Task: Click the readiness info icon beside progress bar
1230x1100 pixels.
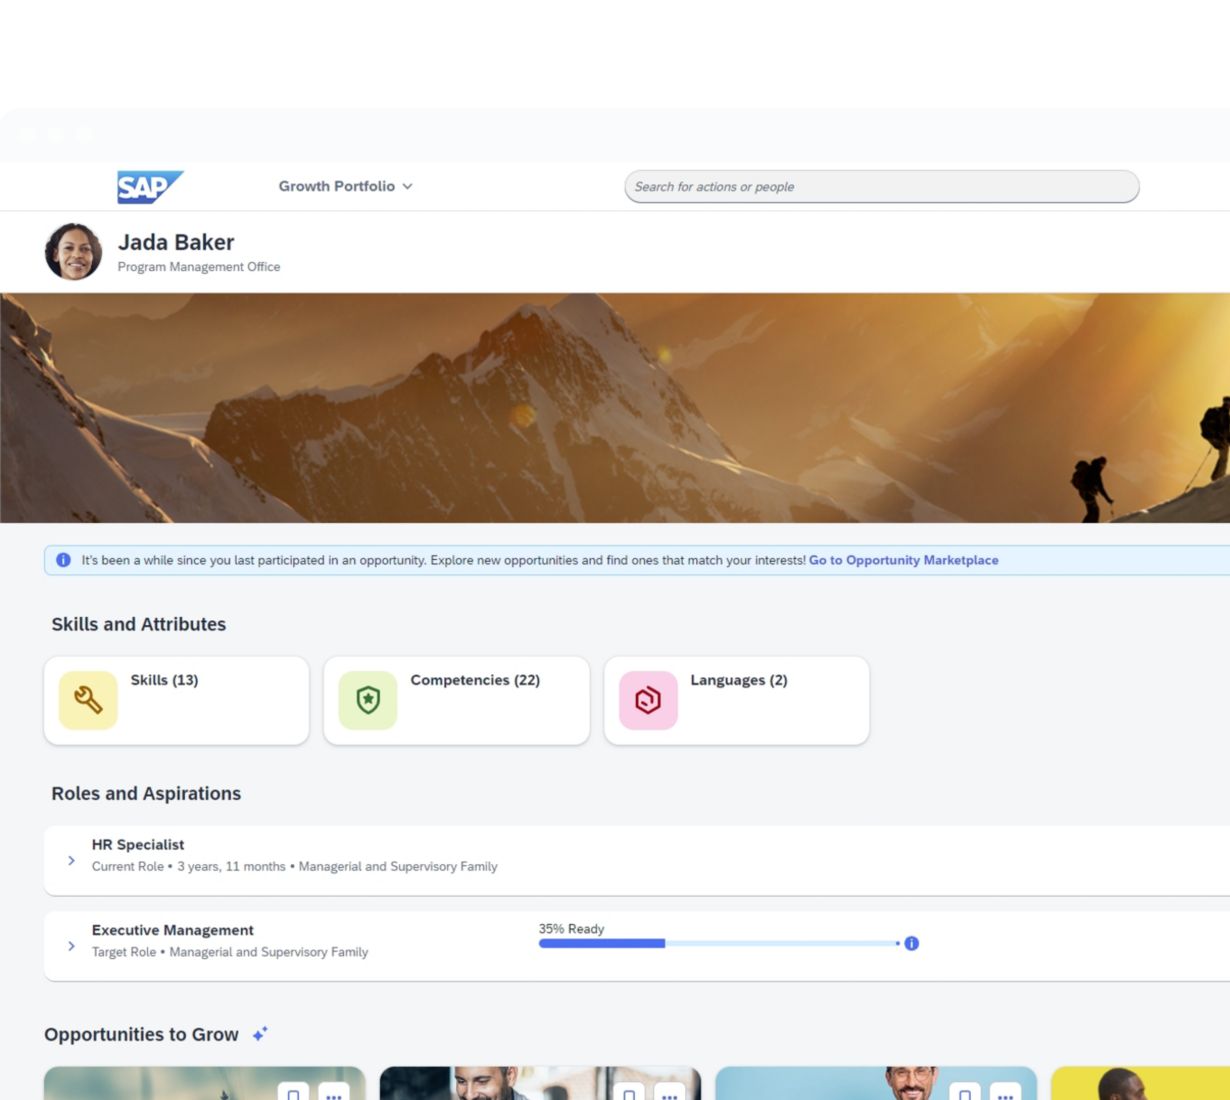Action: coord(911,943)
